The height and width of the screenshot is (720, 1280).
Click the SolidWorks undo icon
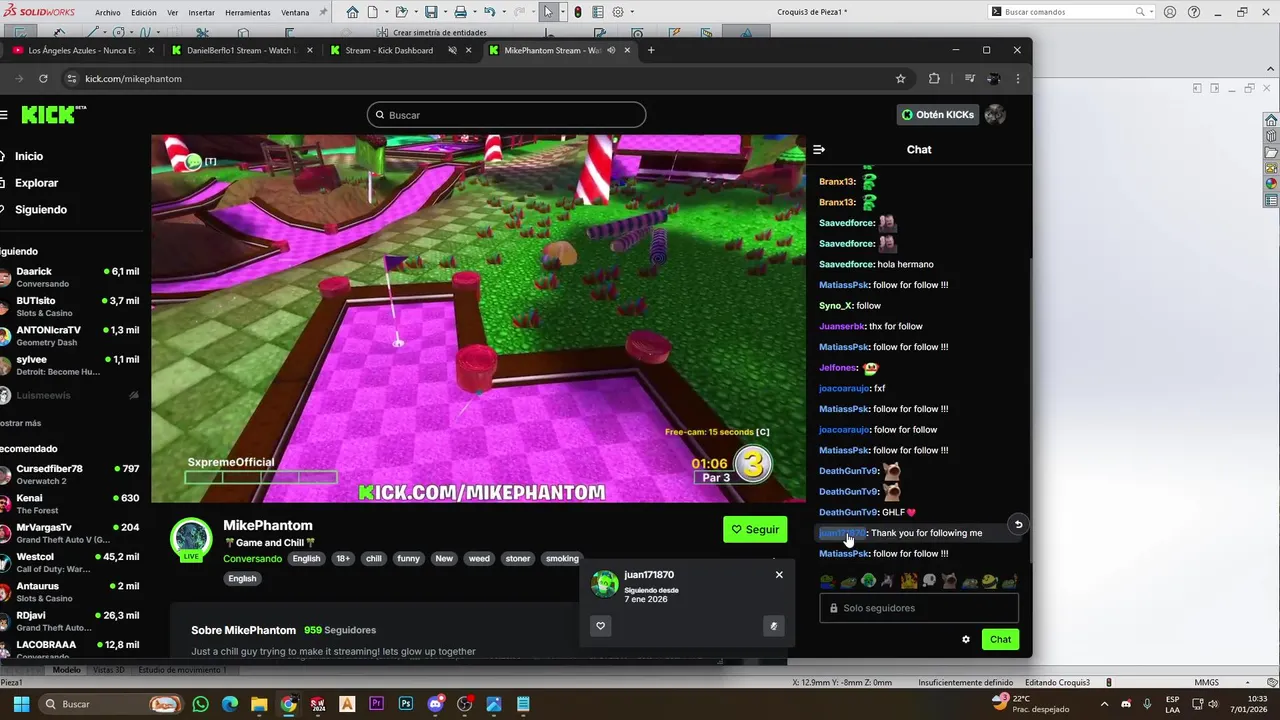490,12
